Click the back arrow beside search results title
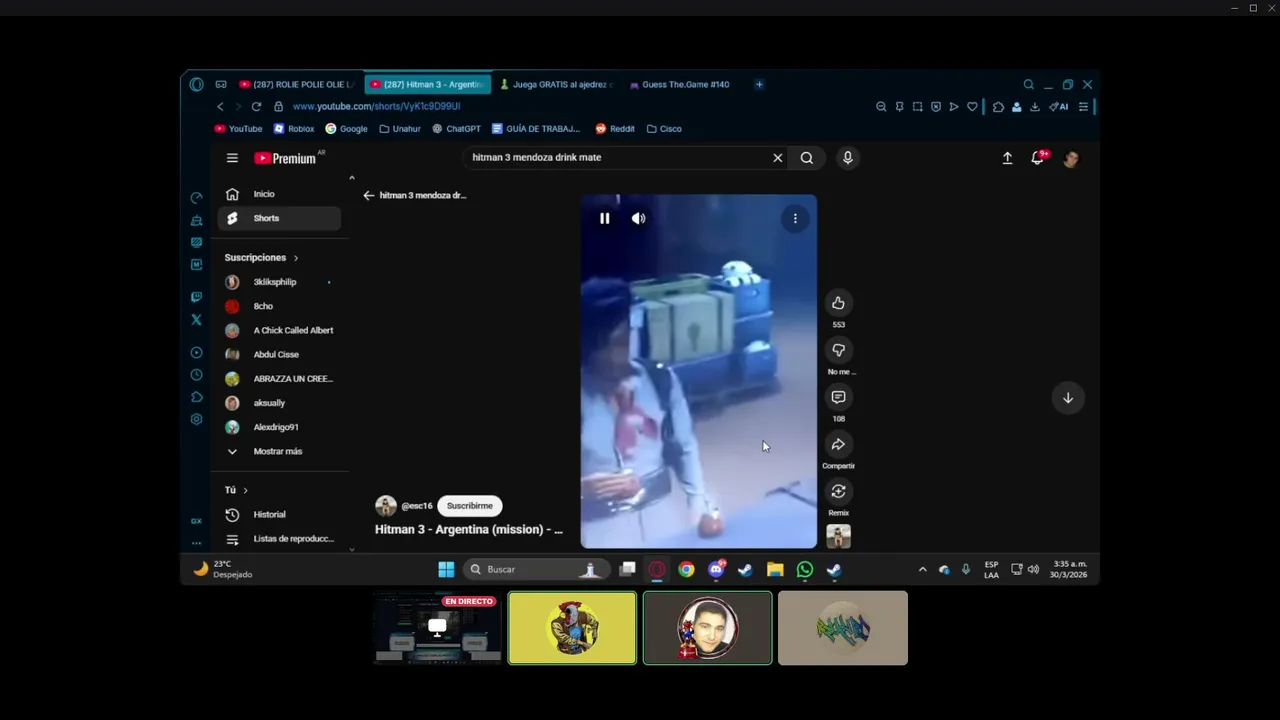This screenshot has width=1280, height=720. (369, 196)
